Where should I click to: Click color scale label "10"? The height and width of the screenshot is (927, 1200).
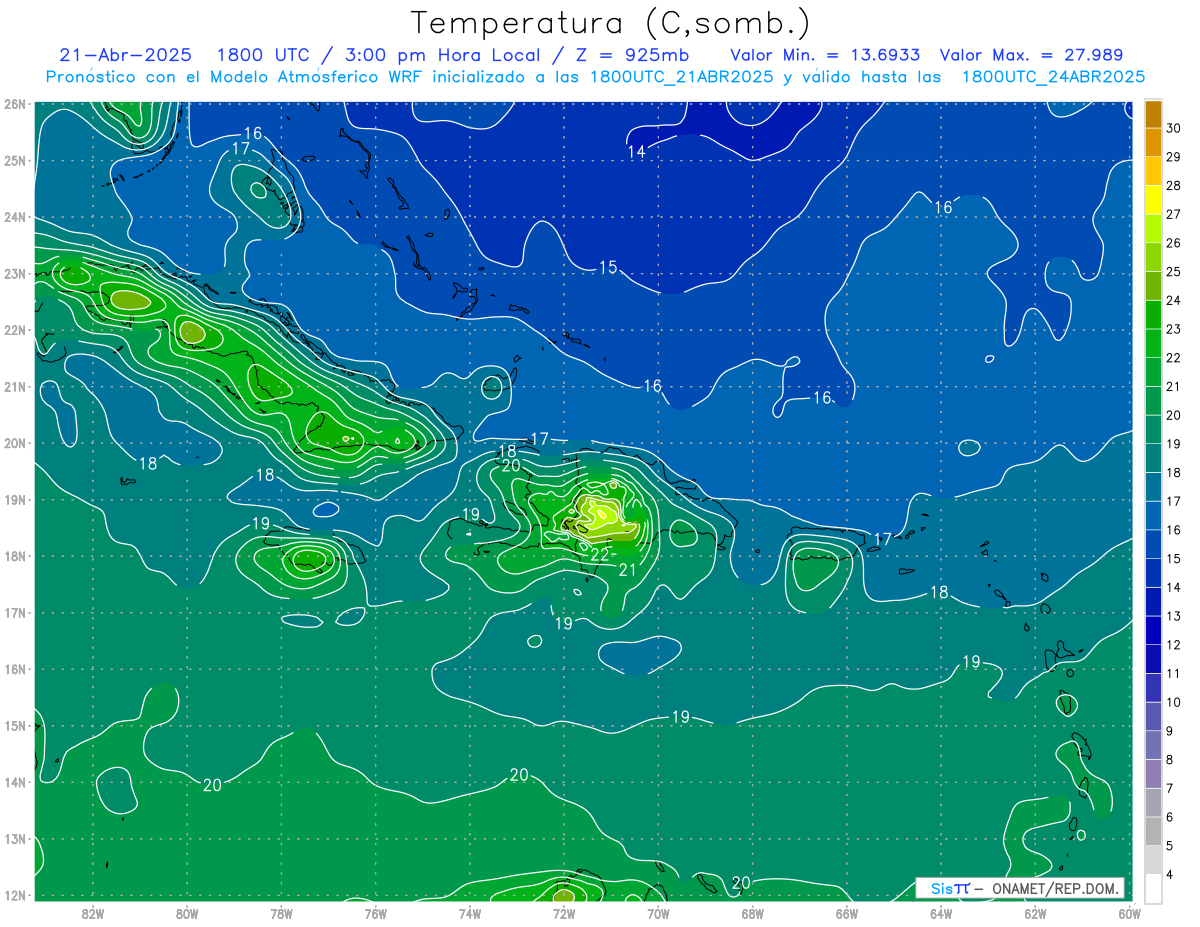coord(1174,702)
